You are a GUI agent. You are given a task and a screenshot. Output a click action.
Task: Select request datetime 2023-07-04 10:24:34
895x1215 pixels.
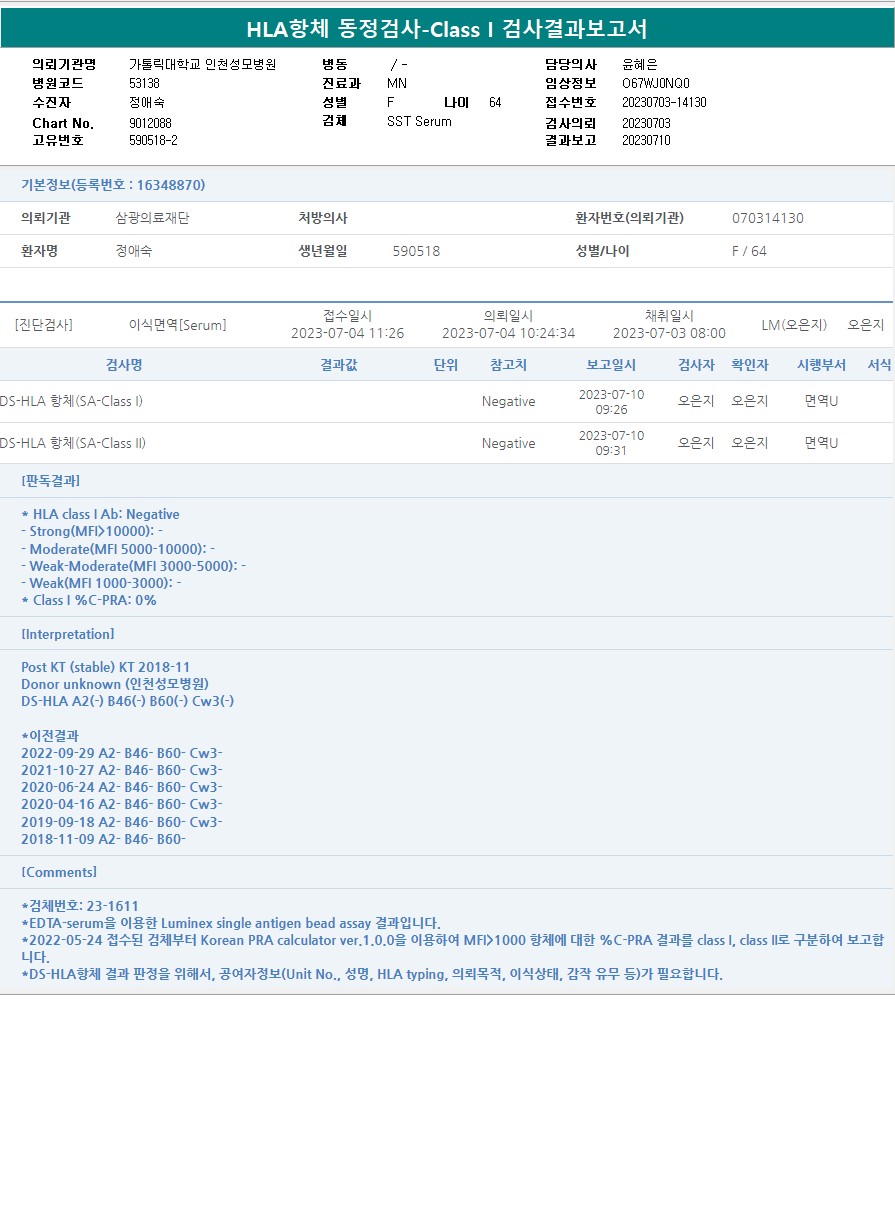click(509, 333)
